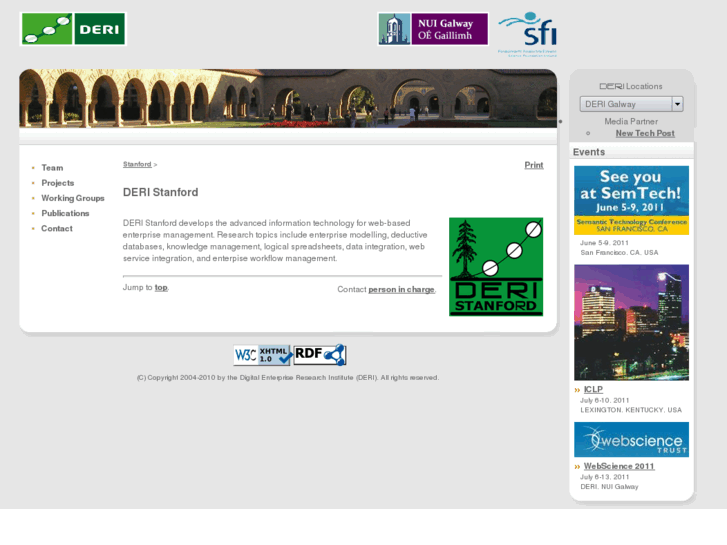Click the Print link
The width and height of the screenshot is (727, 545).
pos(534,165)
